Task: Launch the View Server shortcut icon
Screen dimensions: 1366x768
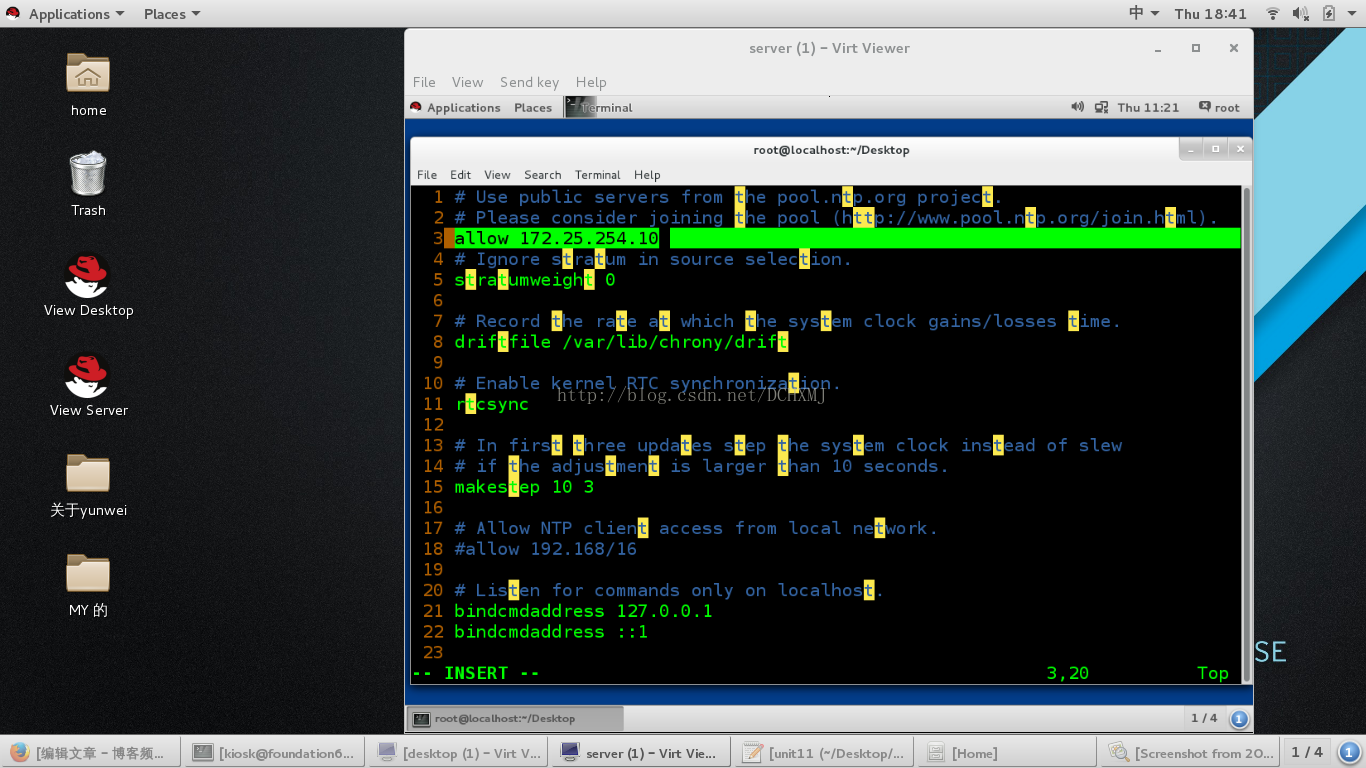Action: pyautogui.click(x=88, y=375)
